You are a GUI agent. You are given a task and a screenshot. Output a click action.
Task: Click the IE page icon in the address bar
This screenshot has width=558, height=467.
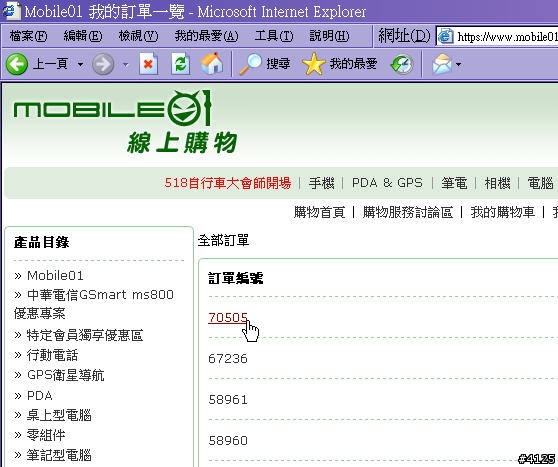445,36
